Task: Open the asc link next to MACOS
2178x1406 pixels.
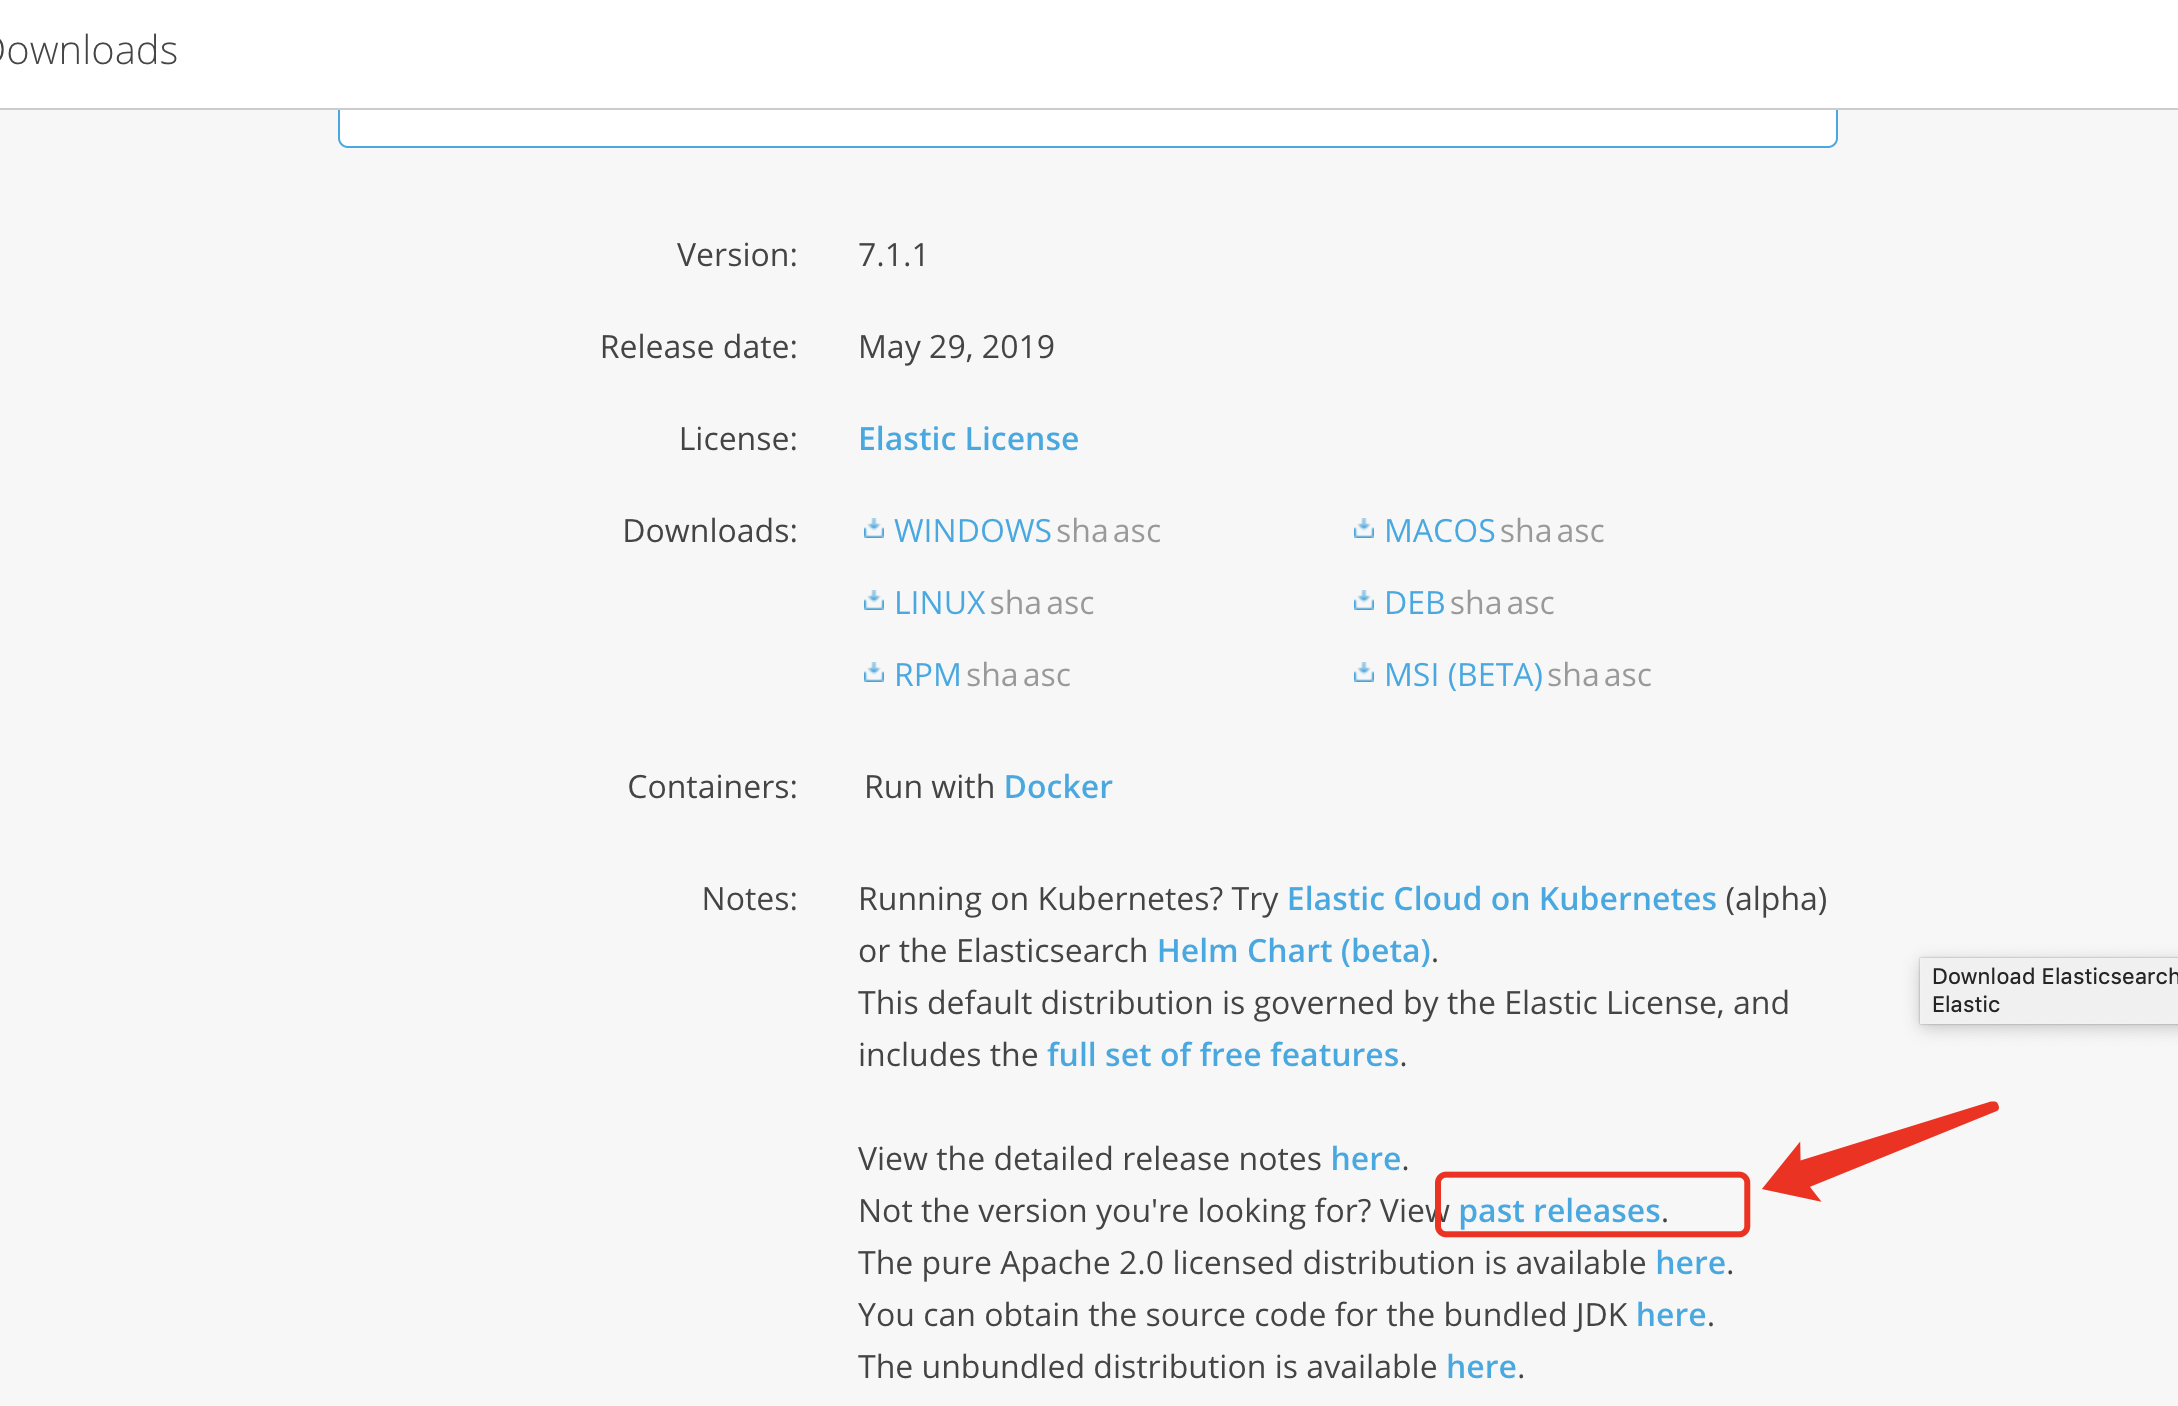Action: 1581,531
